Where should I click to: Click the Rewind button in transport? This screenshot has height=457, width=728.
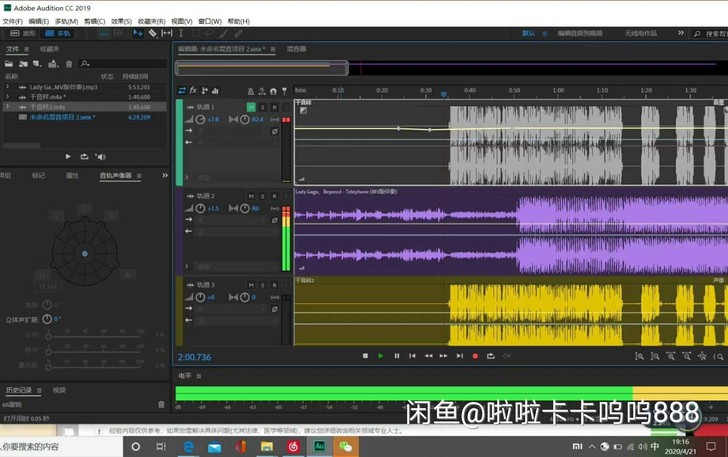[428, 356]
